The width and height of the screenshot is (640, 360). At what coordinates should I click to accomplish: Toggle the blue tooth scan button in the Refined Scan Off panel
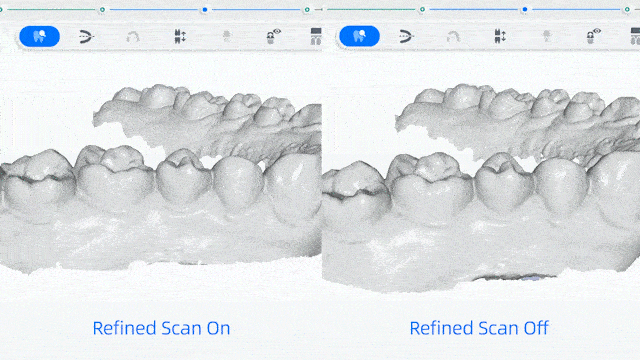pyautogui.click(x=360, y=36)
